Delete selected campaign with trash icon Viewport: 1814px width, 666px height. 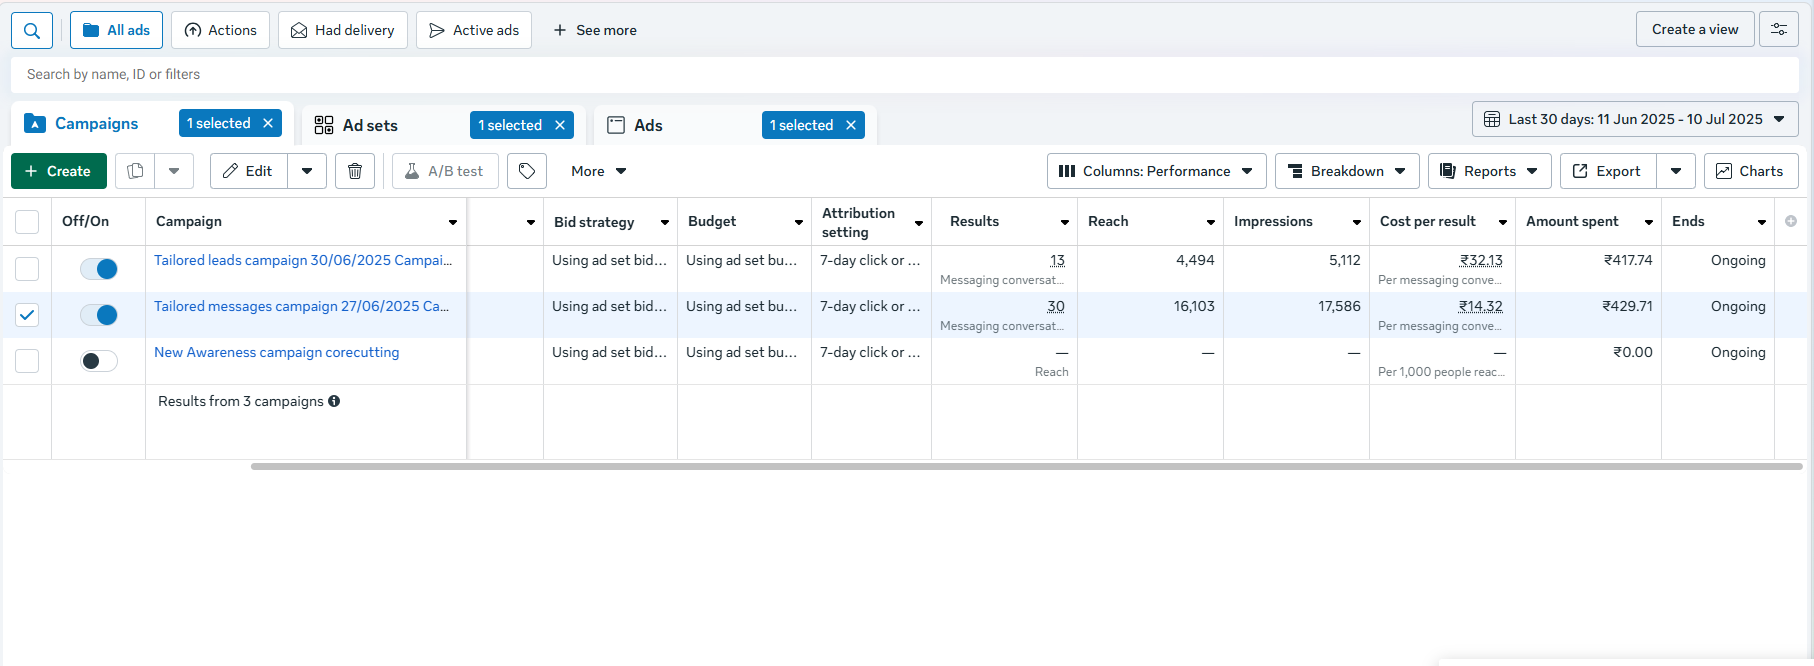click(x=355, y=171)
